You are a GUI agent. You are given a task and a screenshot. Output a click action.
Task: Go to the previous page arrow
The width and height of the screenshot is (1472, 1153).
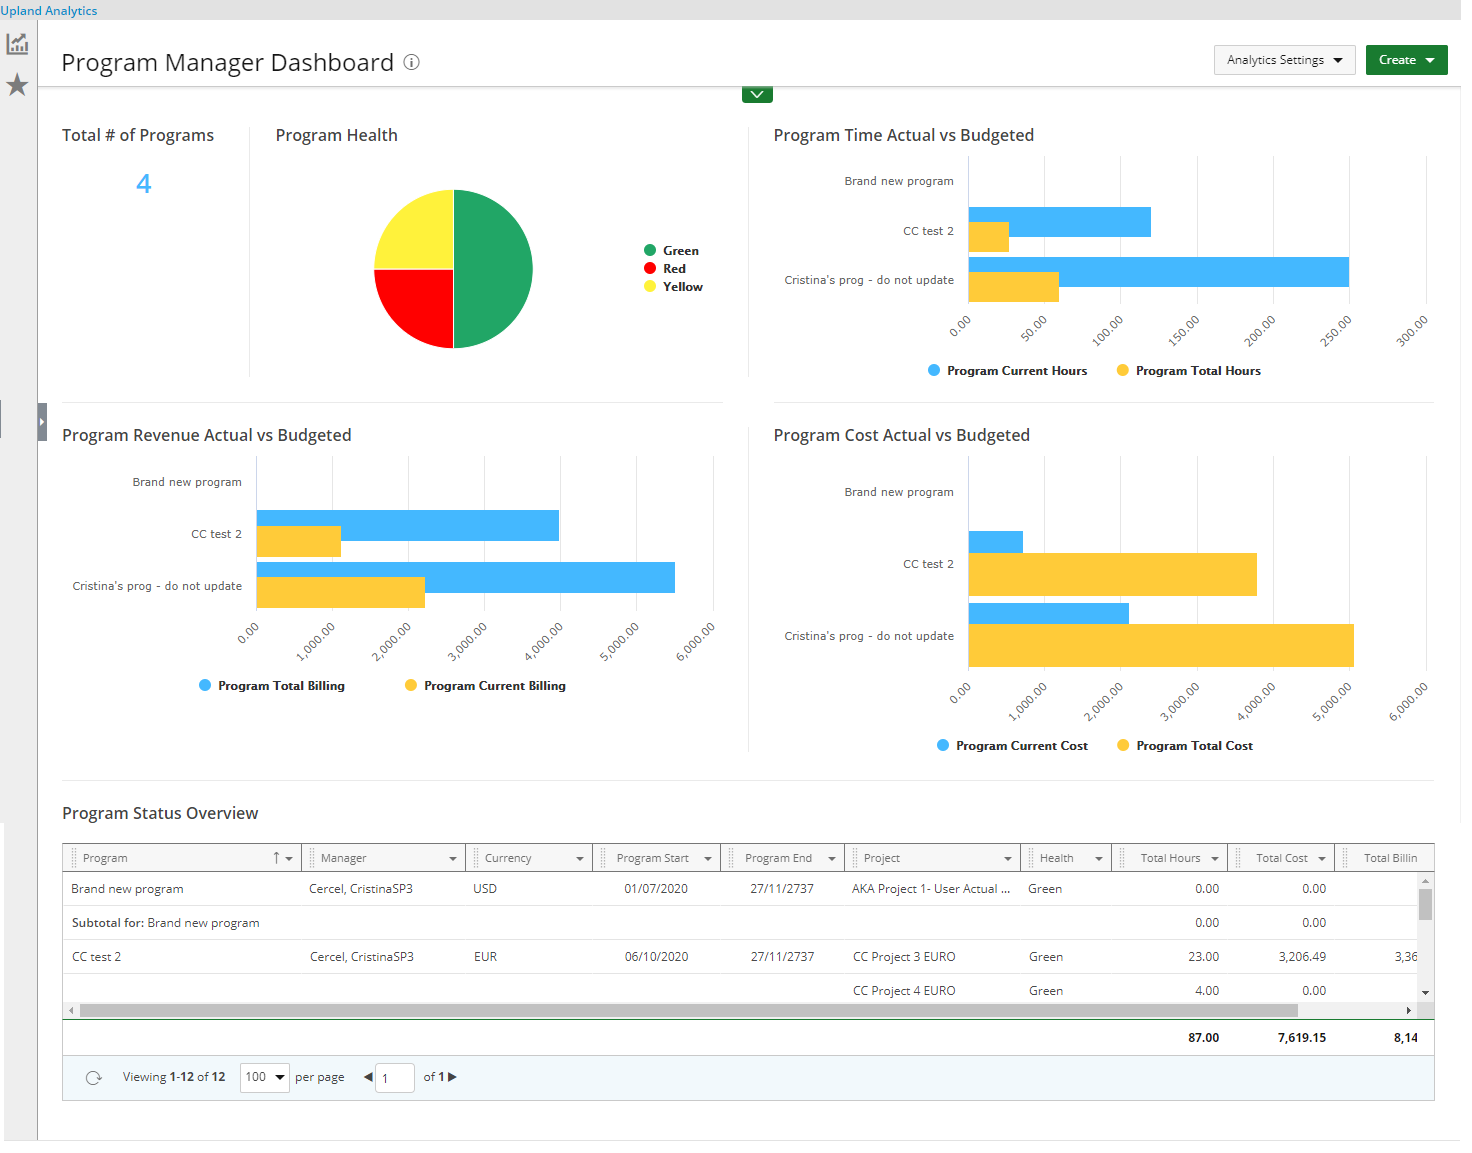tap(368, 1077)
